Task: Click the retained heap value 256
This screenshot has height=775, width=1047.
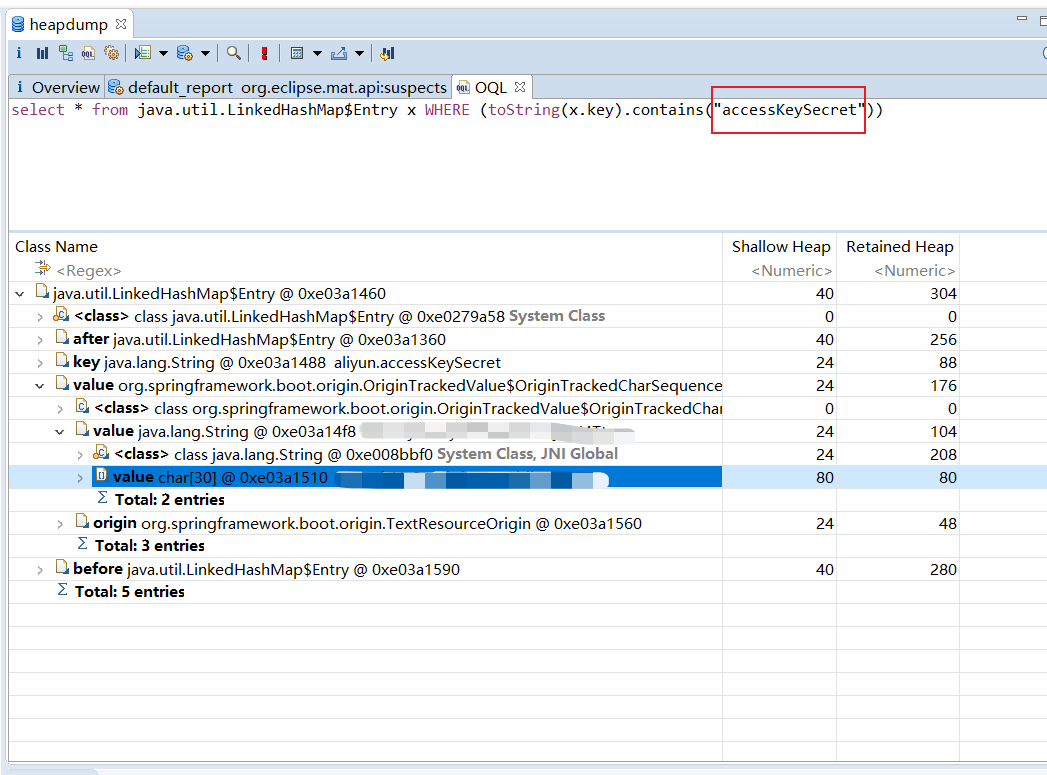Action: pyautogui.click(x=943, y=340)
